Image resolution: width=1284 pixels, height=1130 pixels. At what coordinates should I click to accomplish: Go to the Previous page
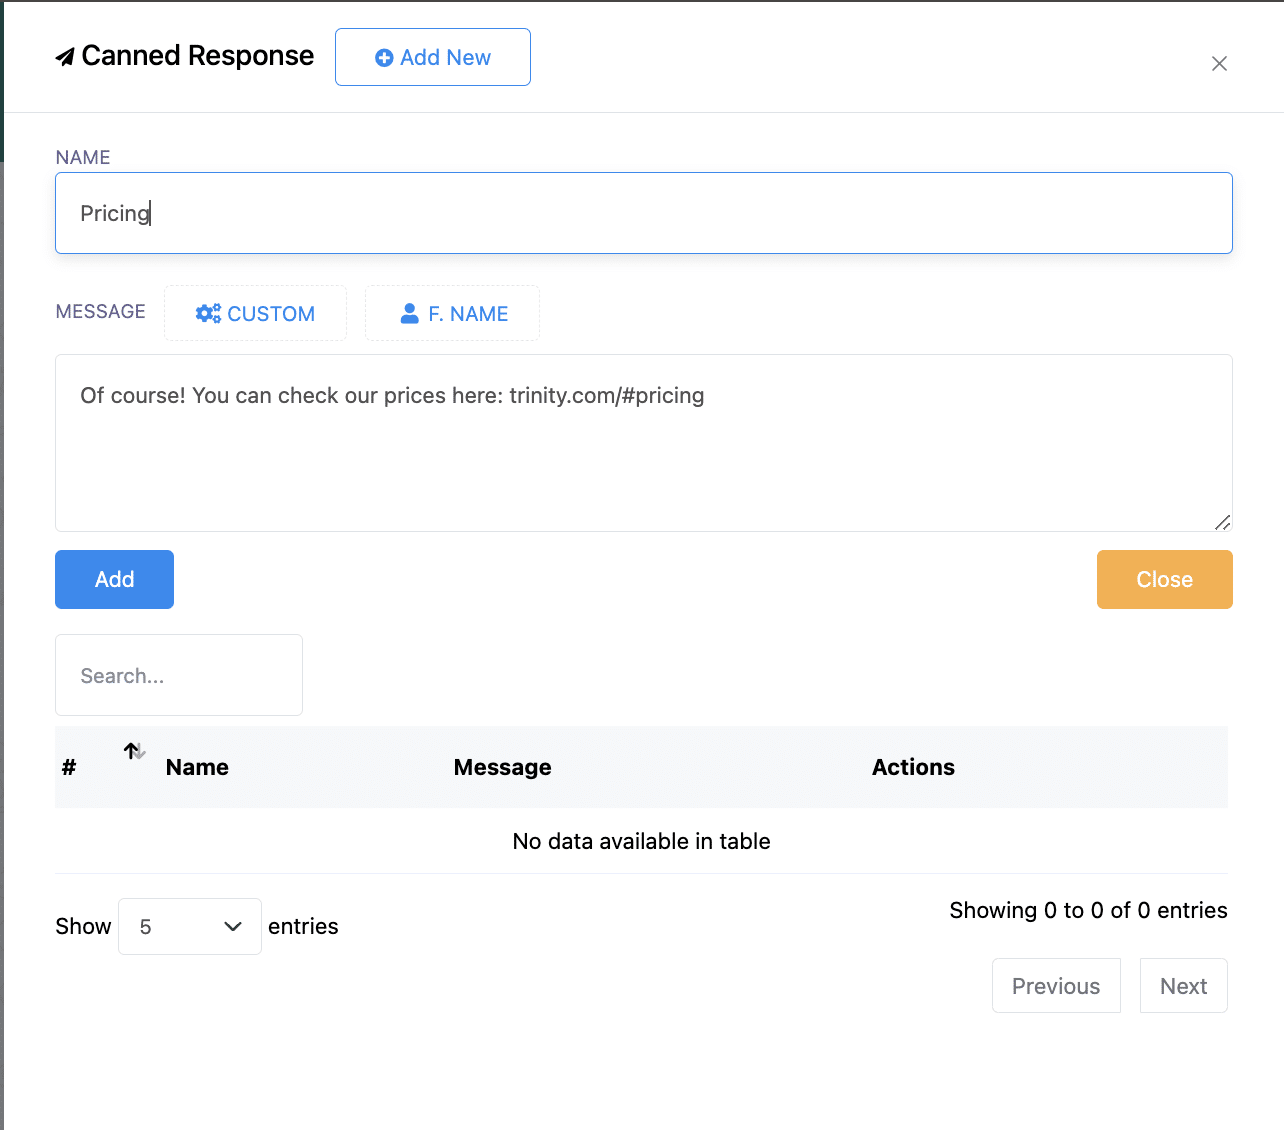pos(1056,986)
